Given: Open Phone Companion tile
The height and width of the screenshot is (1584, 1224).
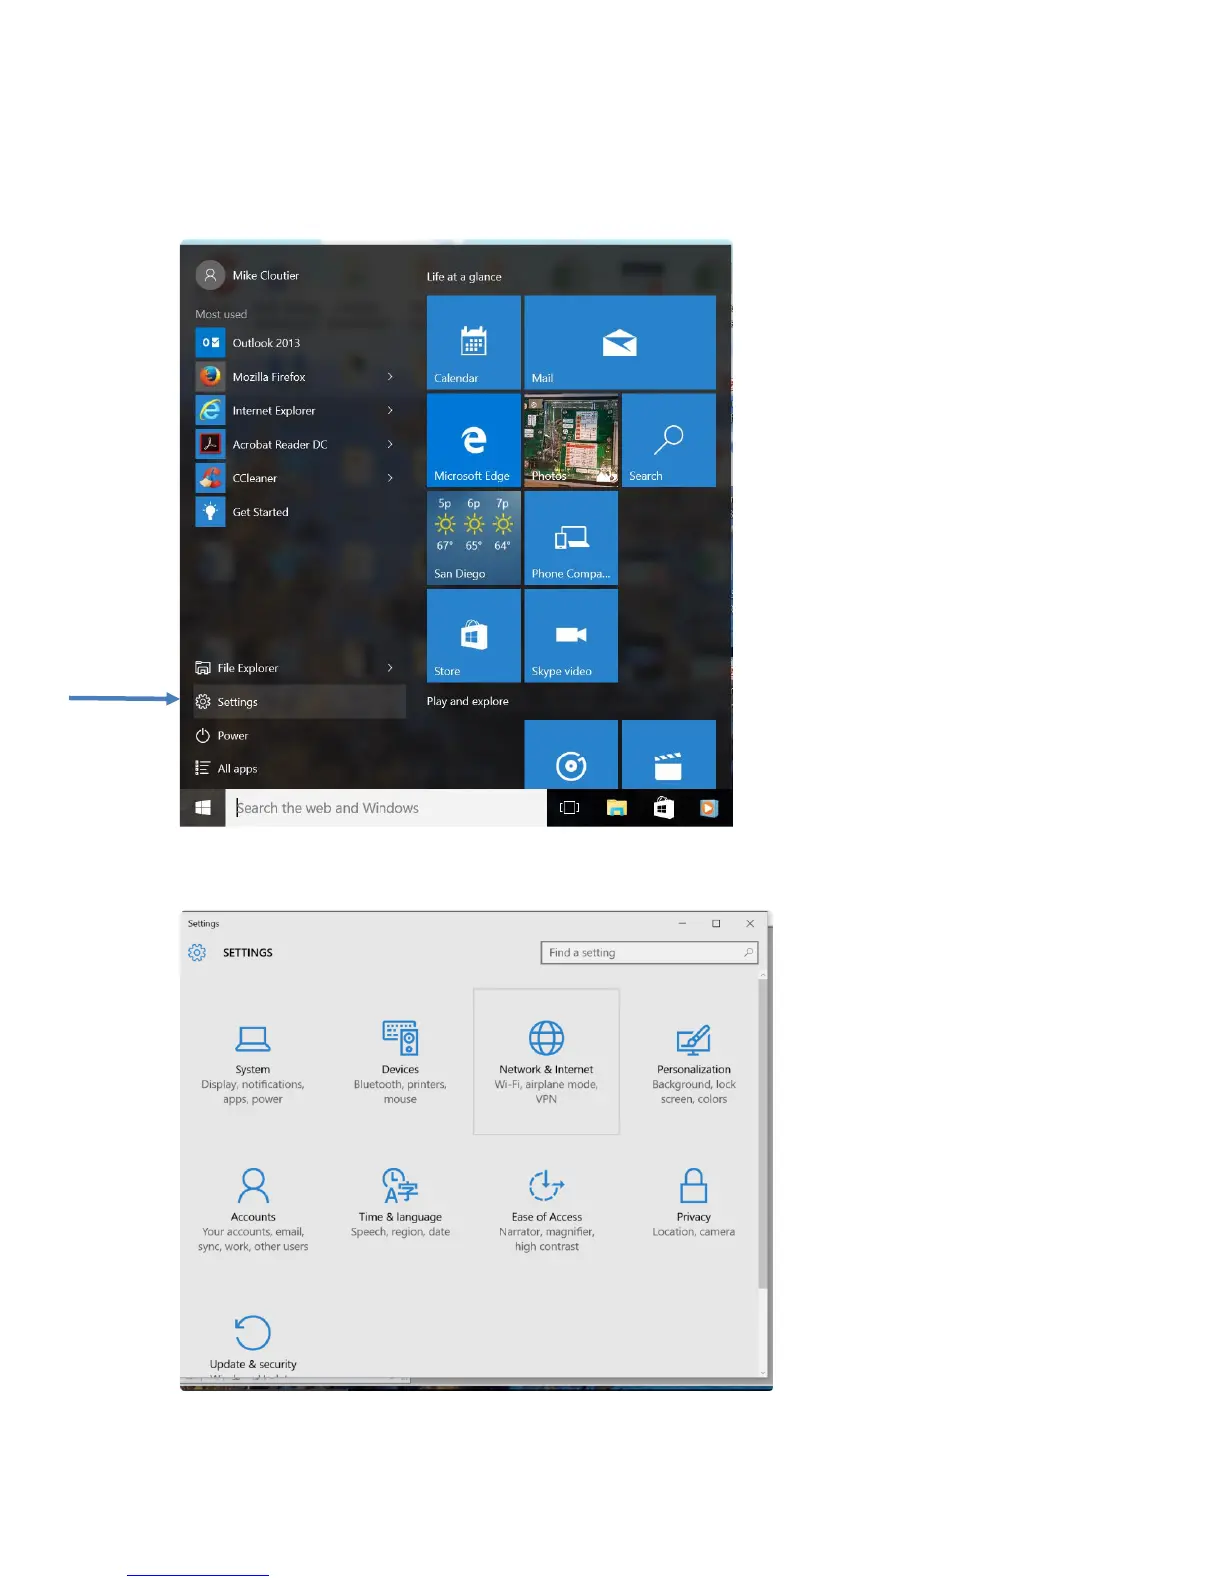Looking at the screenshot, I should [571, 538].
